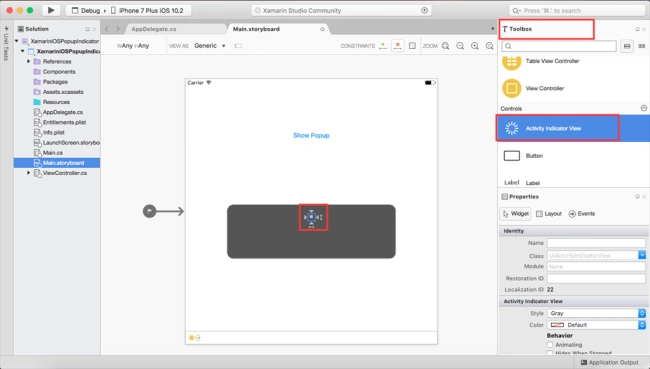650x369 pixels.
Task: Open the Layout properties tab
Action: (x=549, y=214)
